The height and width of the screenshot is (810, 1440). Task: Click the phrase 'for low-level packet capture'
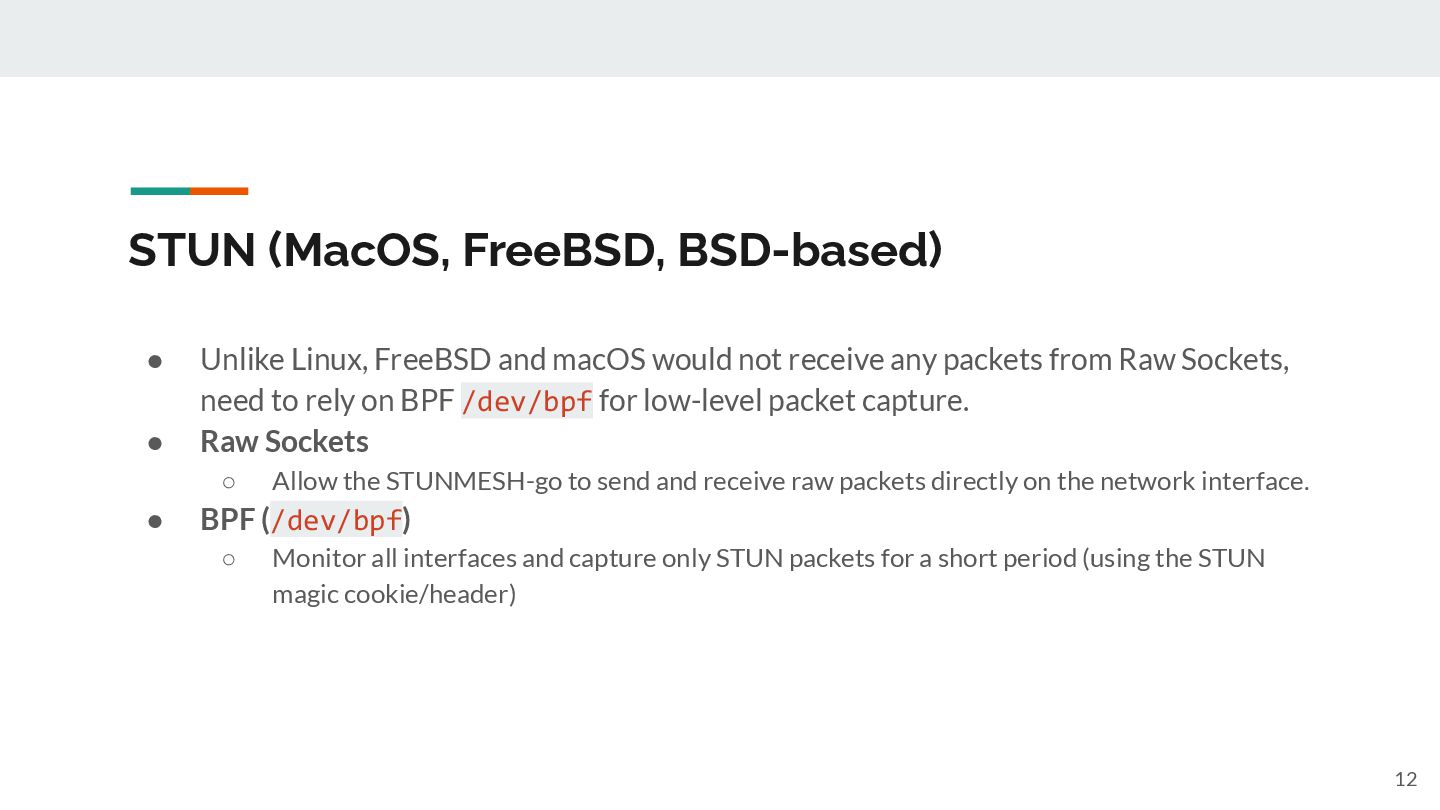click(x=783, y=402)
